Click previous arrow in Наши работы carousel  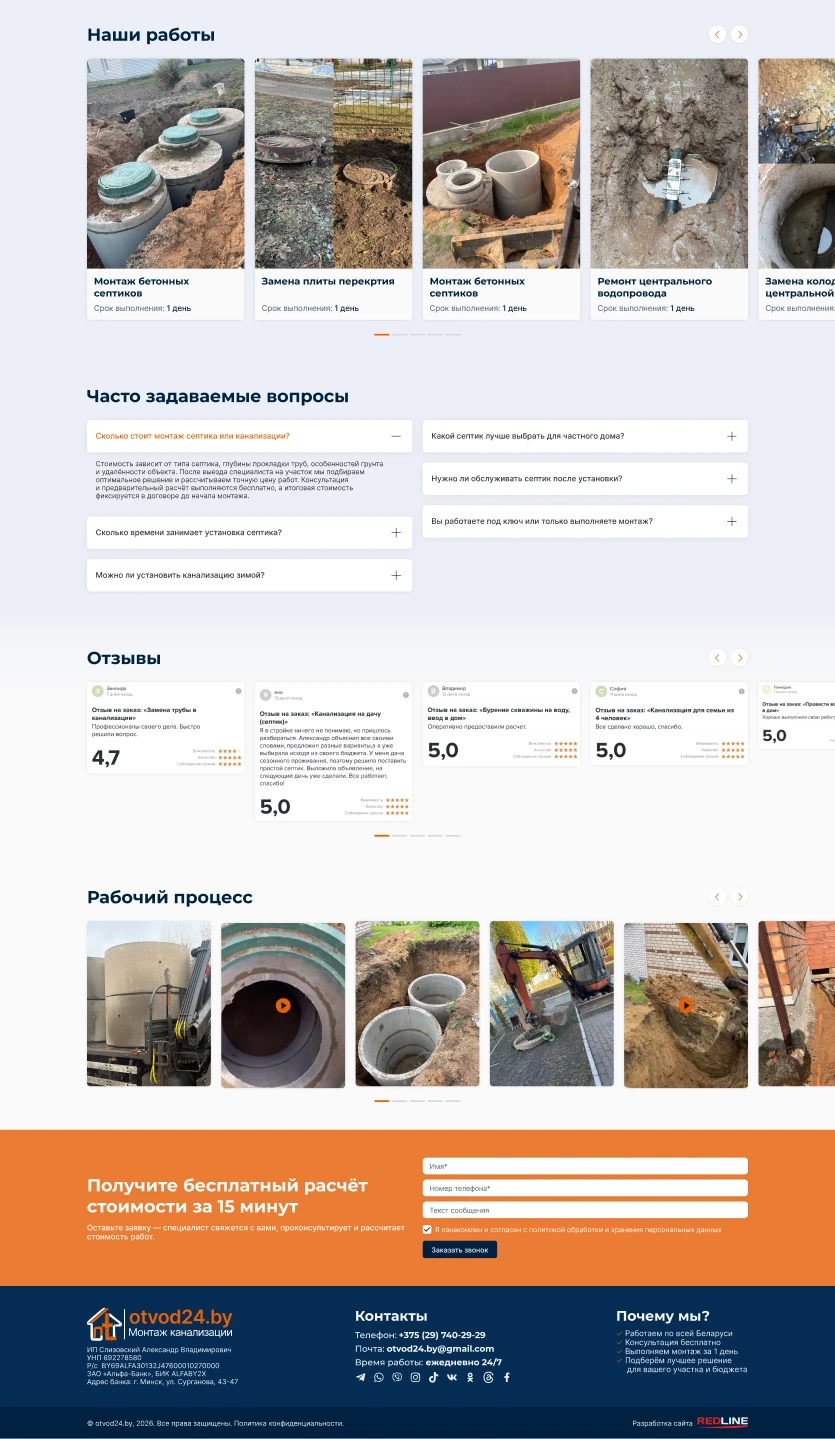click(x=717, y=34)
